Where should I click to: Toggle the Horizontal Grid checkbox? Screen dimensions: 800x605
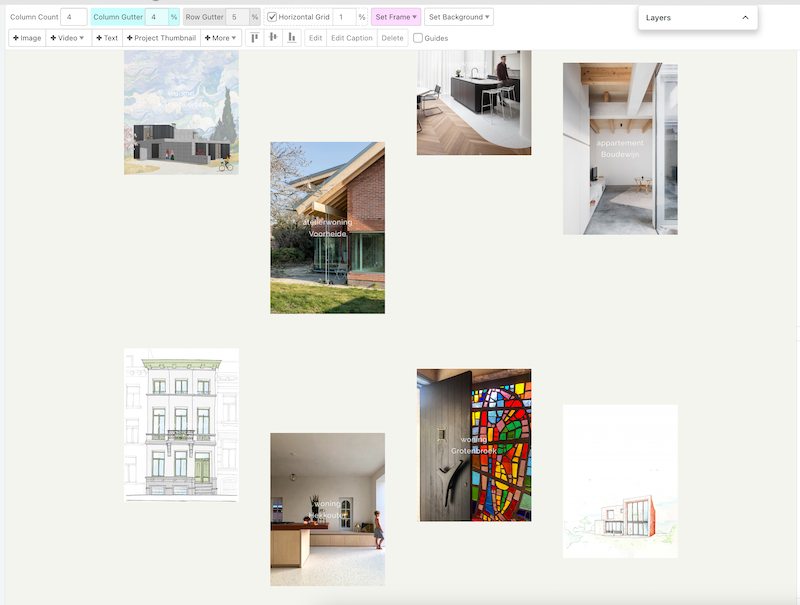[272, 17]
